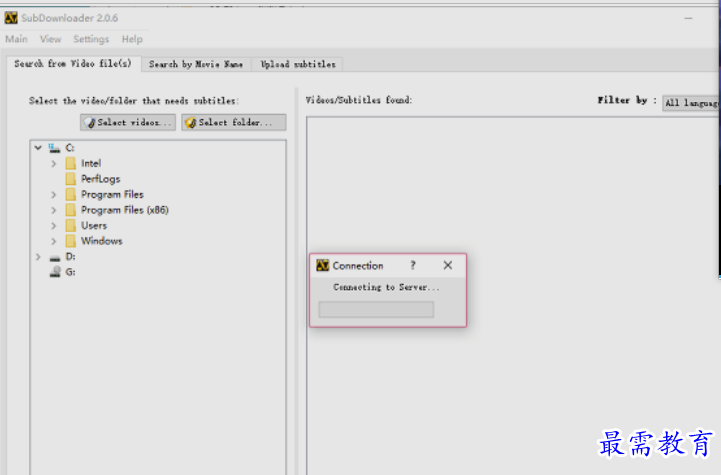The image size is (721, 475).
Task: Select the Program Files folder icon
Action: (x=70, y=195)
